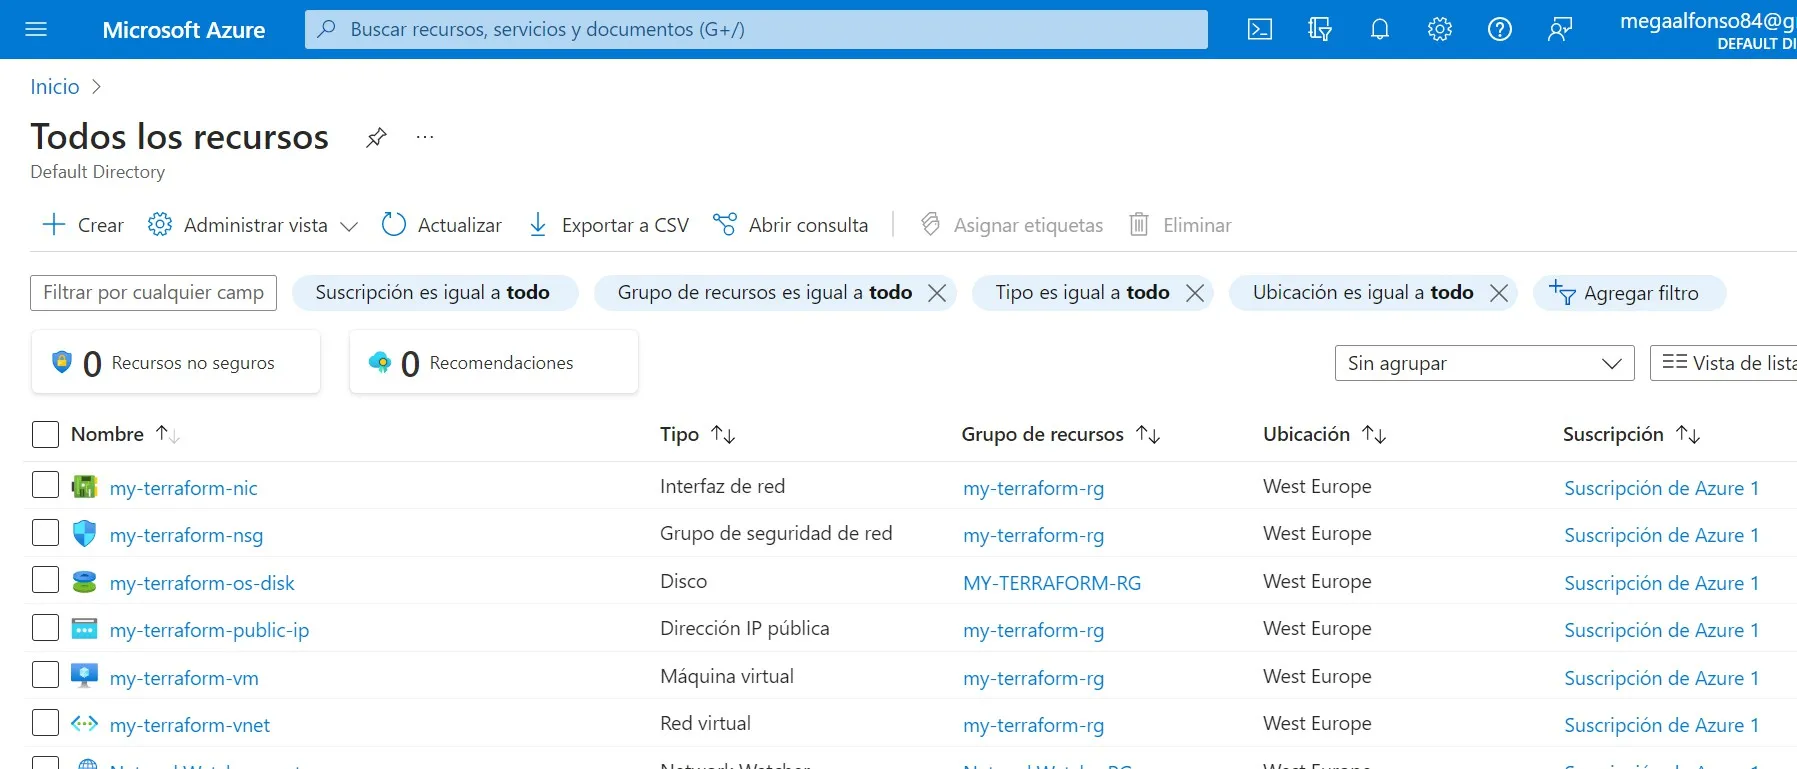Screen dimensions: 1797x769
Task: Select the my-terraform-nic checkbox
Action: 46,485
